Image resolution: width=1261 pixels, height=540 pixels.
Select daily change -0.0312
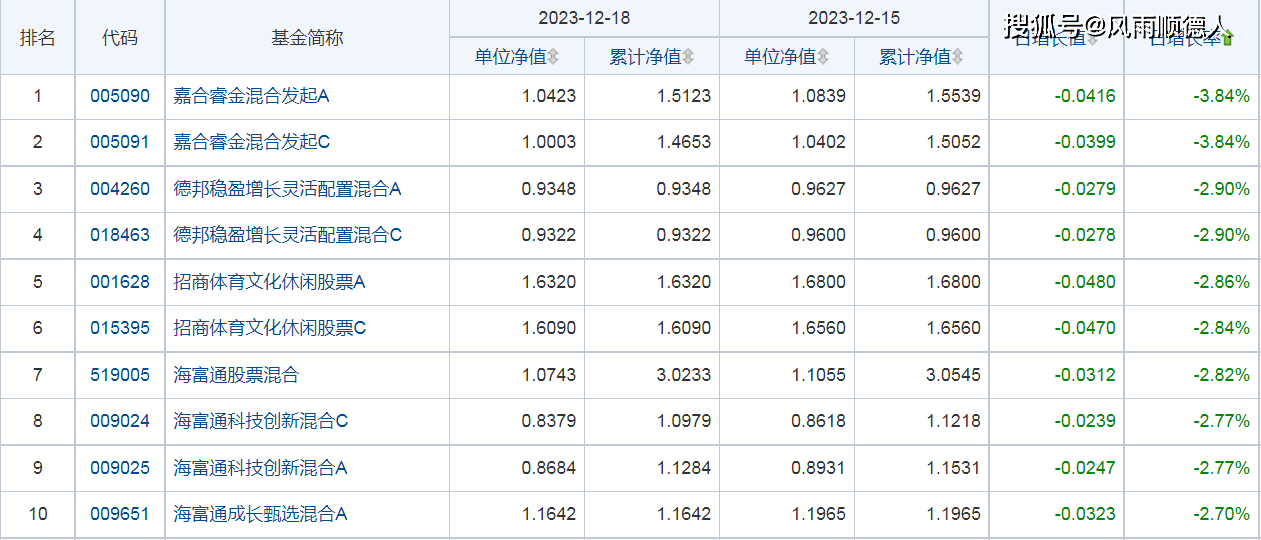pos(1085,375)
